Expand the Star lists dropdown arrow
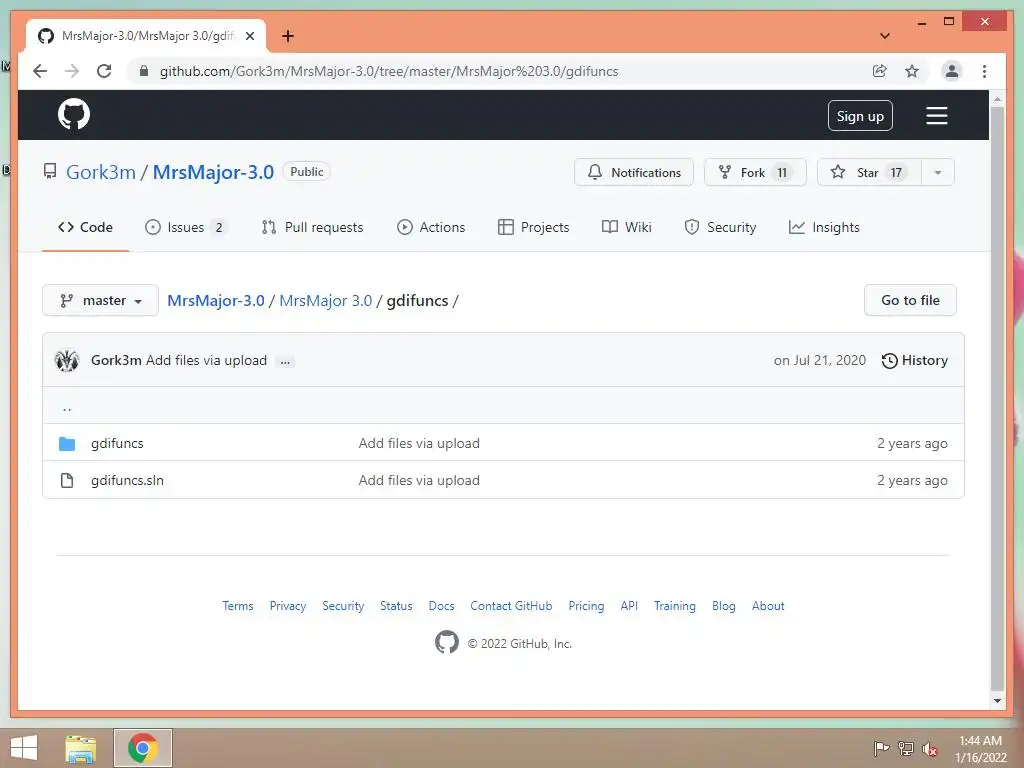Image resolution: width=1024 pixels, height=768 pixels. tap(938, 172)
